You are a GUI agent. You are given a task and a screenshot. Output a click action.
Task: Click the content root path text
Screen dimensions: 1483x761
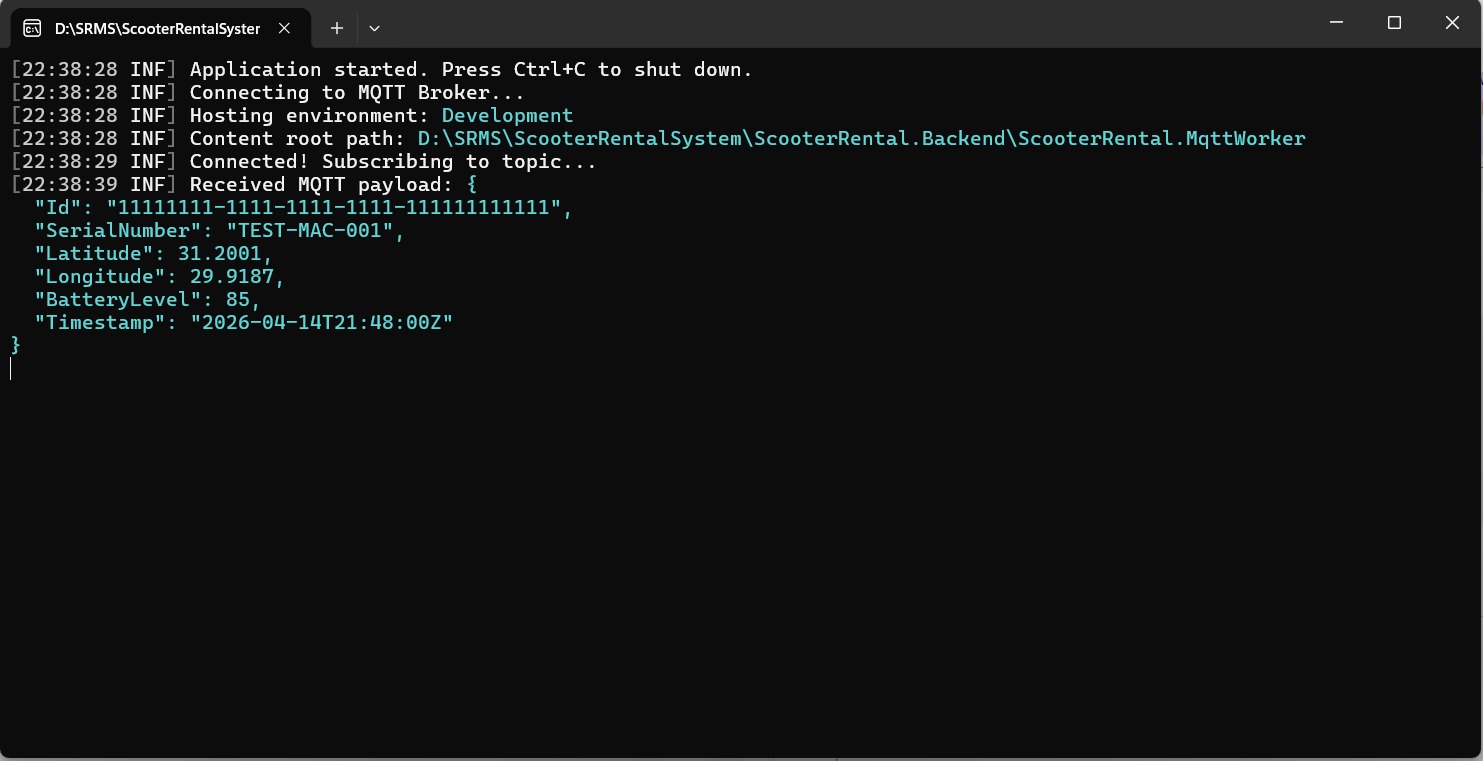pos(861,138)
